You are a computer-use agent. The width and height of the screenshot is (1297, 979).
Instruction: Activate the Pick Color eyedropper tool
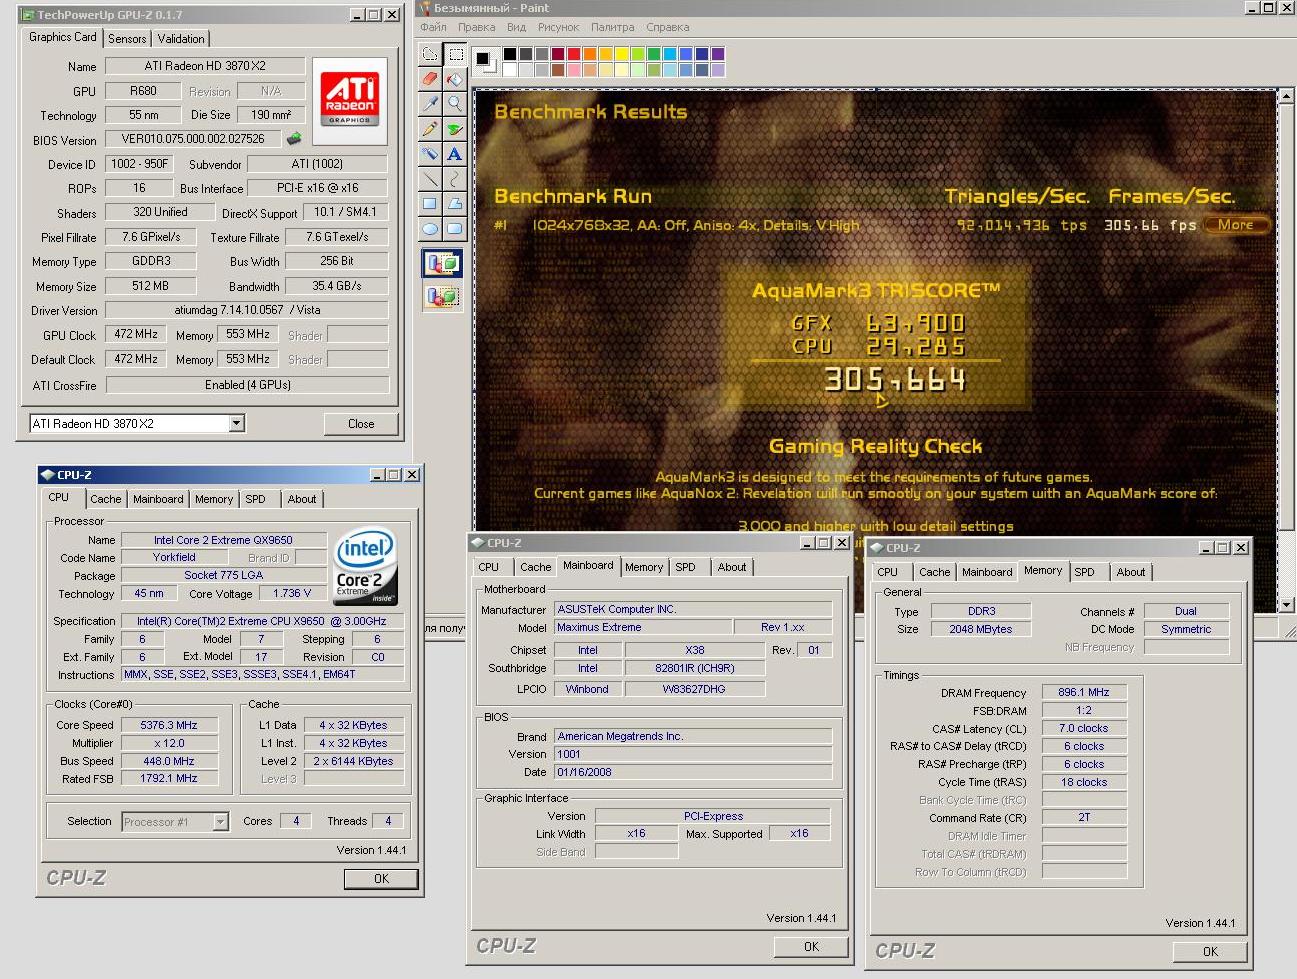point(430,104)
